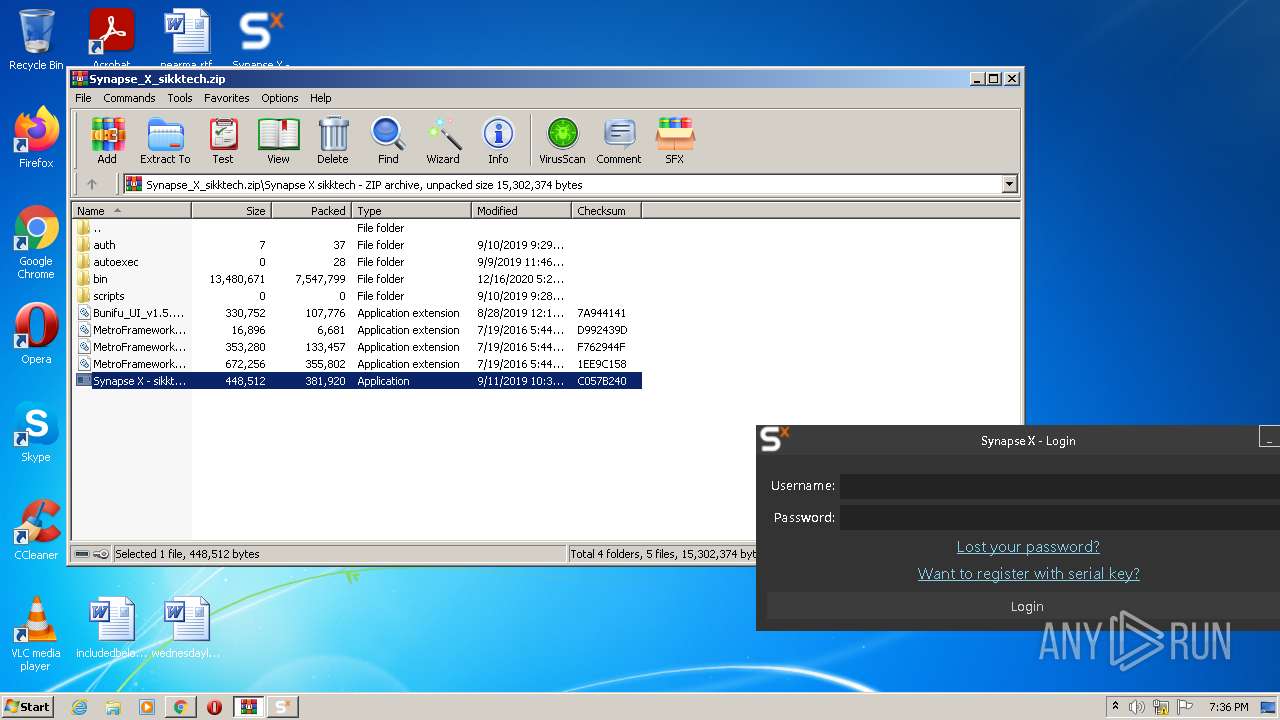
Task: Expand the address path dropdown
Action: [x=1009, y=184]
